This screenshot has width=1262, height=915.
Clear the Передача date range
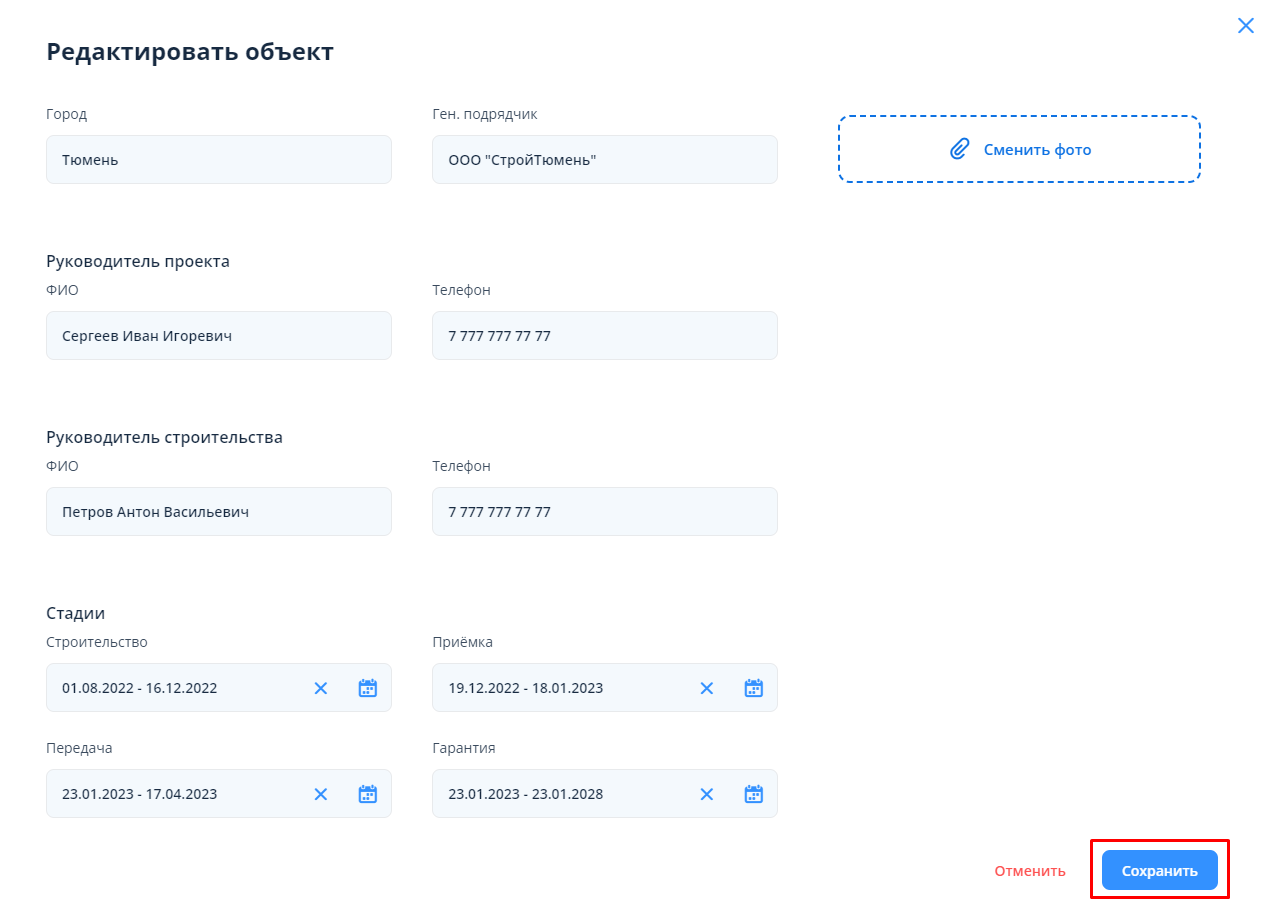click(x=321, y=794)
